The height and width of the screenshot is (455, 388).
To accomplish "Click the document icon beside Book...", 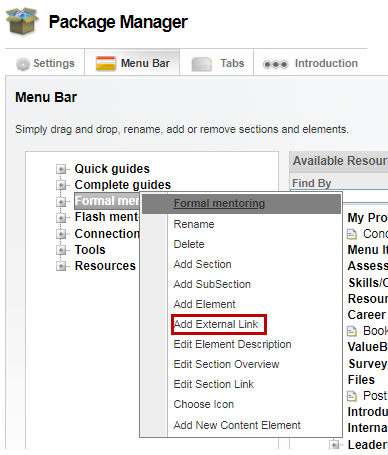I will (352, 331).
